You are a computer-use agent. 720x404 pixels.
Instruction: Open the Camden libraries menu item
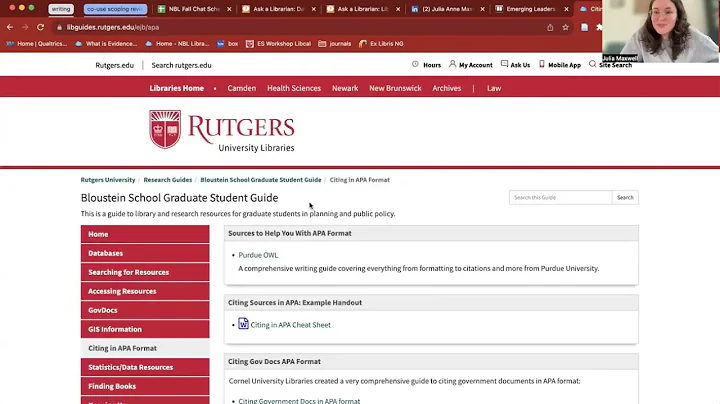pyautogui.click(x=242, y=88)
